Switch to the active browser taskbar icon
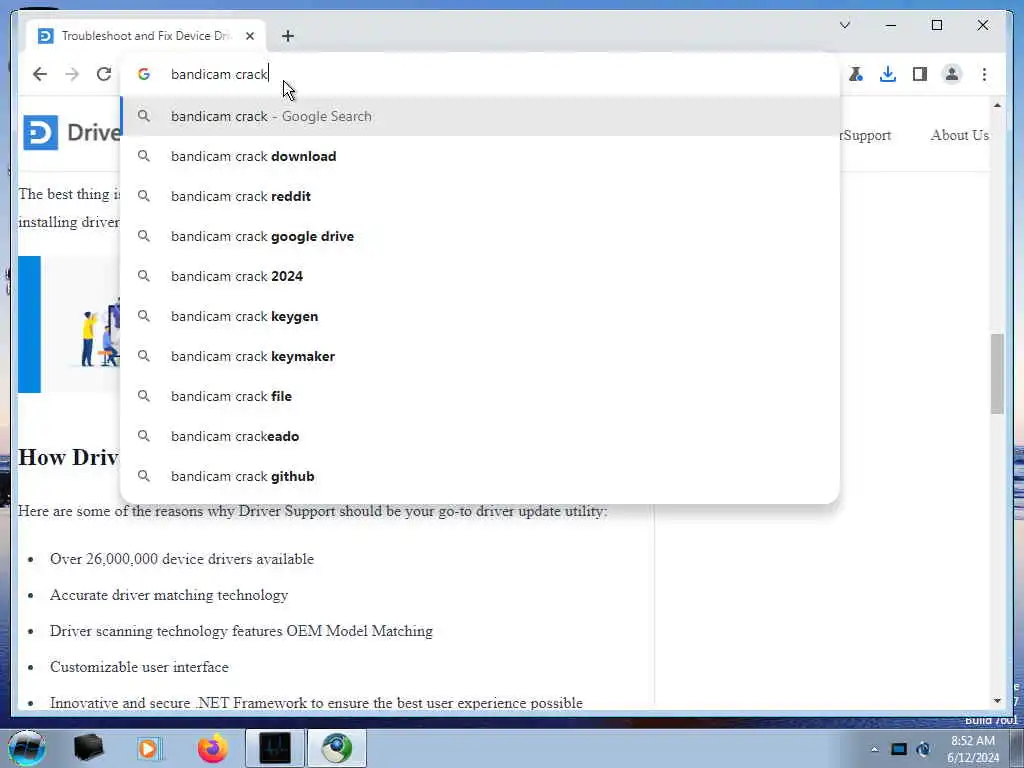The width and height of the screenshot is (1024, 768). click(336, 748)
